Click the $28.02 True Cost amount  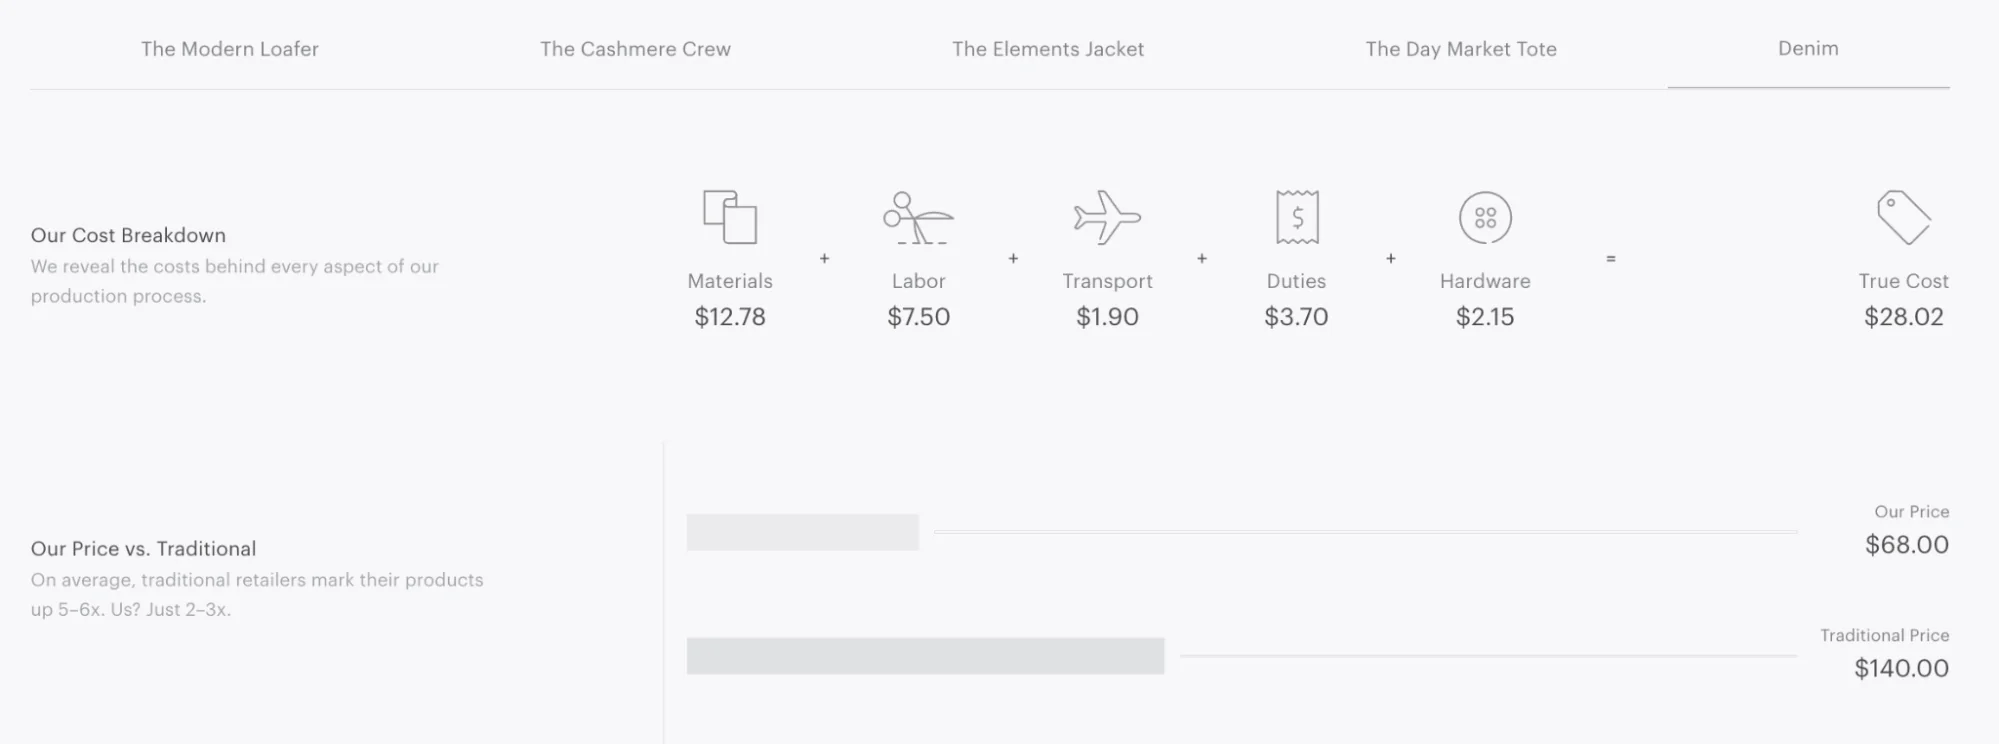click(1903, 317)
